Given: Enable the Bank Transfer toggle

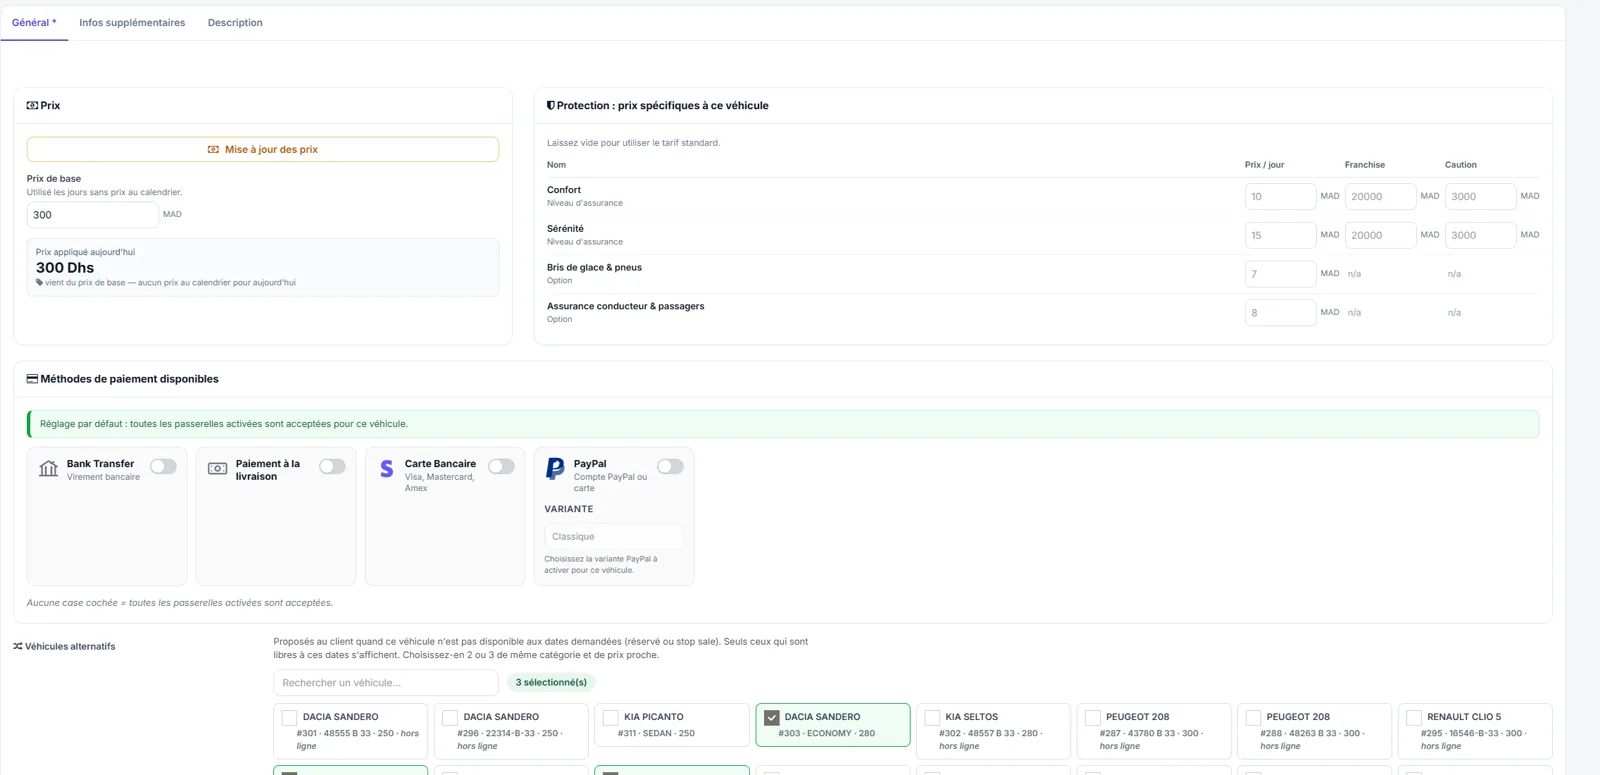Looking at the screenshot, I should (163, 466).
